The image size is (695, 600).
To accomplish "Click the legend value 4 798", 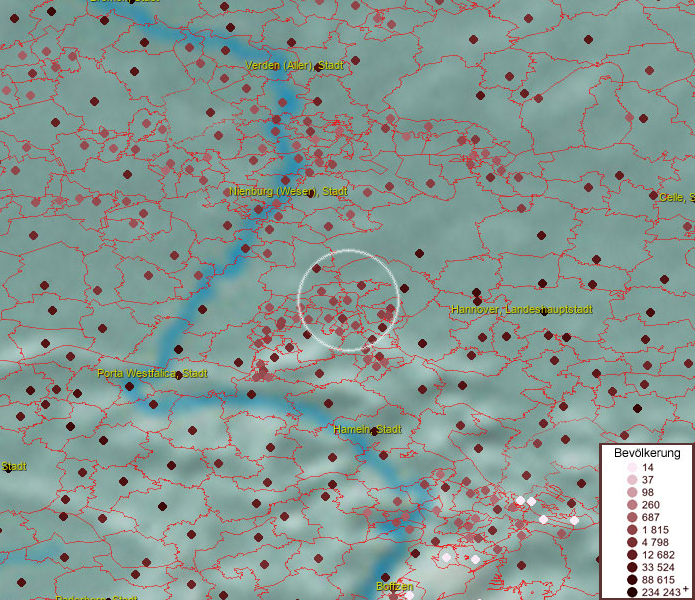I will [655, 542].
